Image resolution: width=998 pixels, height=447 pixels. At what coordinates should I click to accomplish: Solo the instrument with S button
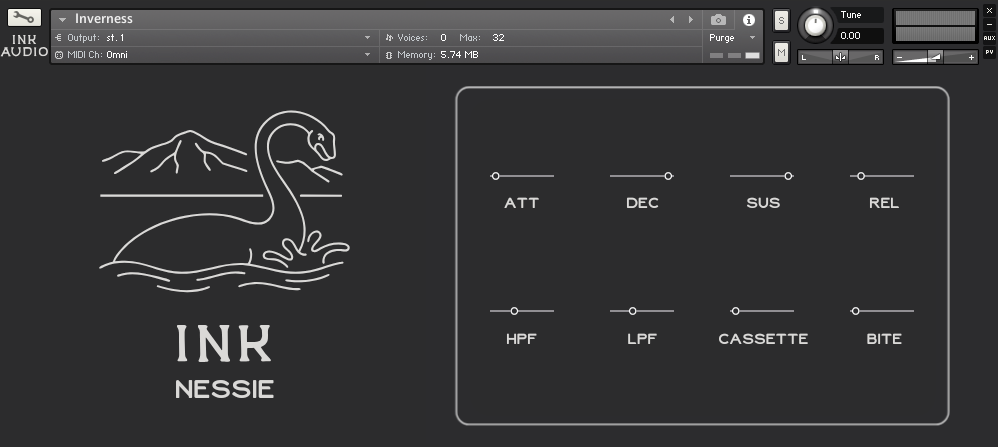[781, 20]
